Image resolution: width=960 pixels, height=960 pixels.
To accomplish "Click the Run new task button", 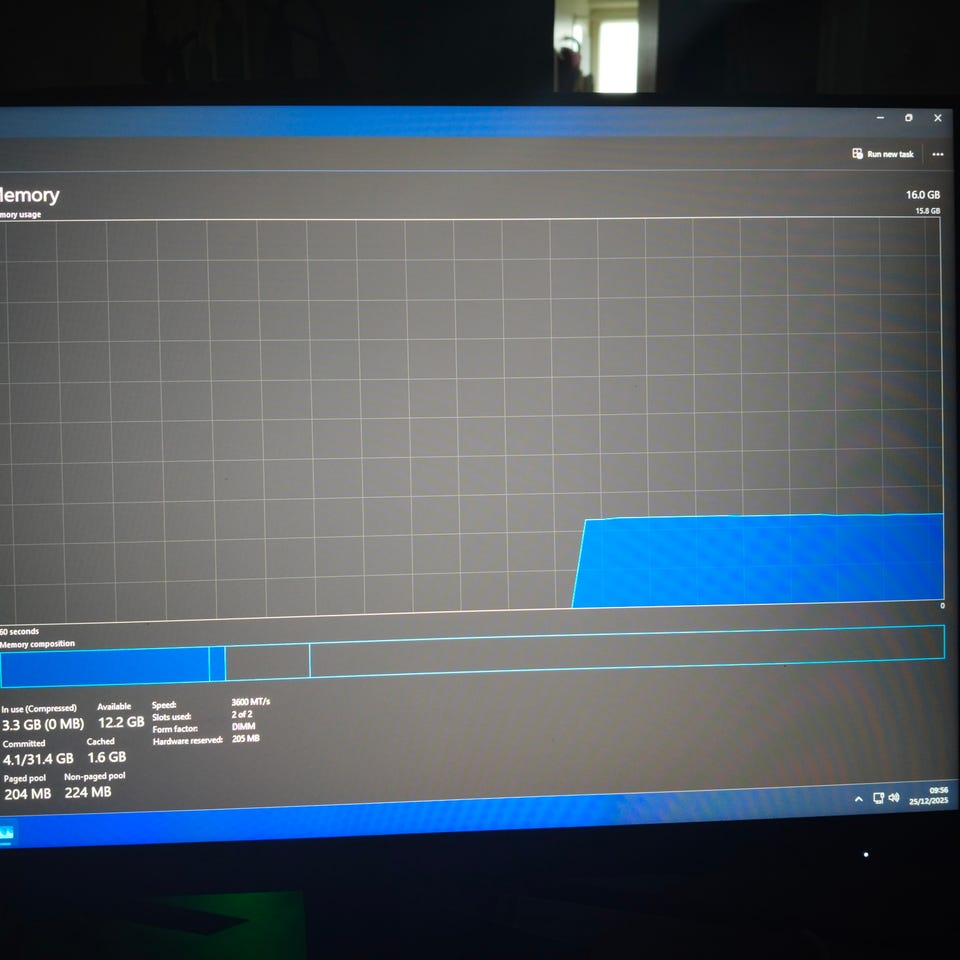I will [883, 154].
